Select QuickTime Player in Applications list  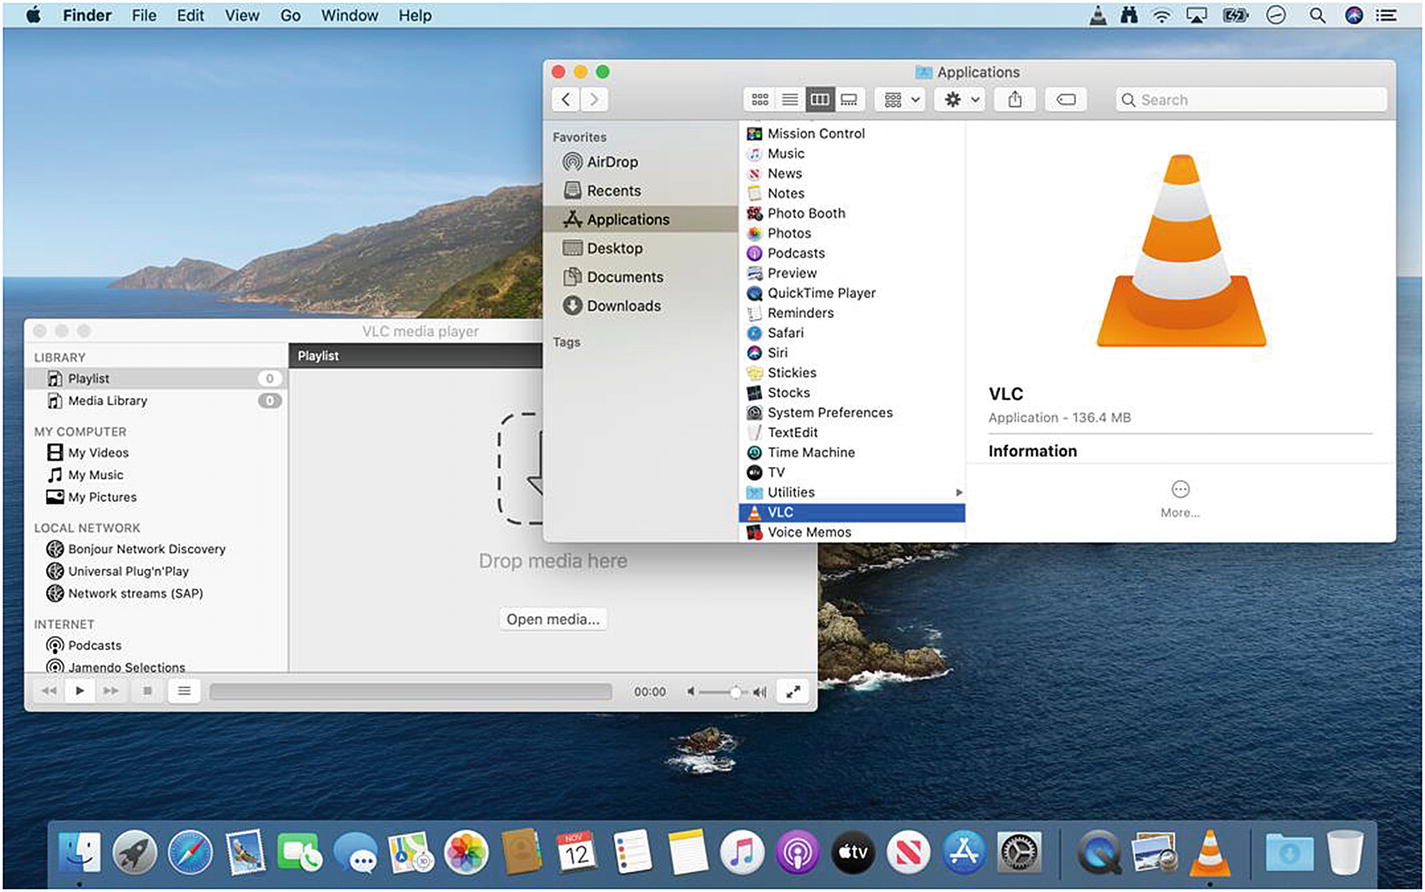click(853, 293)
